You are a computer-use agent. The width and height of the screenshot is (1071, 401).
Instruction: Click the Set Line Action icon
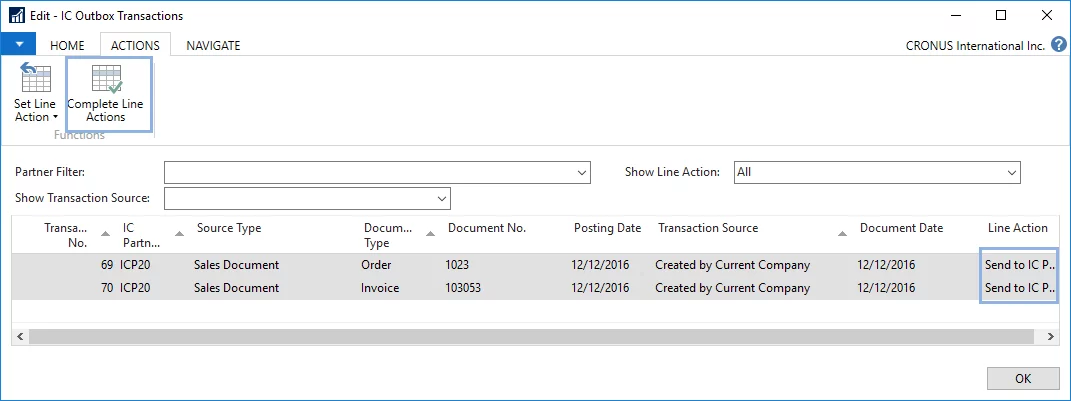point(35,78)
